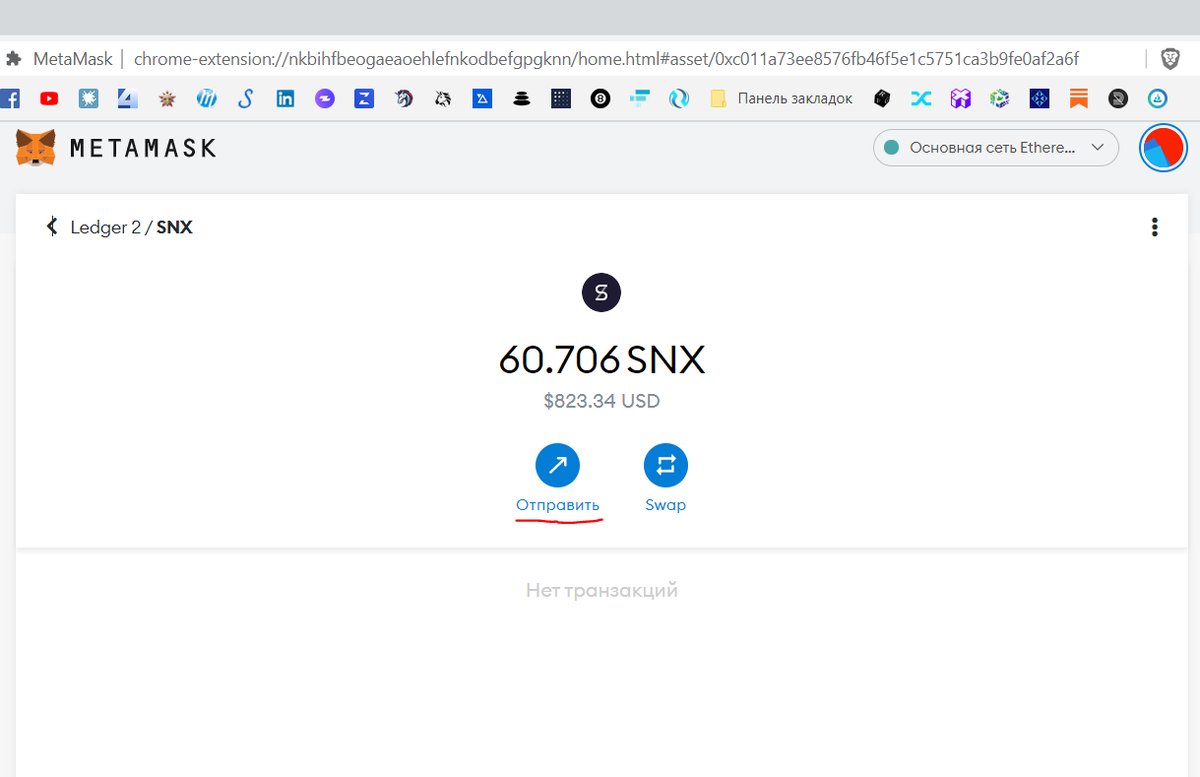Open the spiky star bookmark
The width and height of the screenshot is (1200, 777).
pos(167,99)
